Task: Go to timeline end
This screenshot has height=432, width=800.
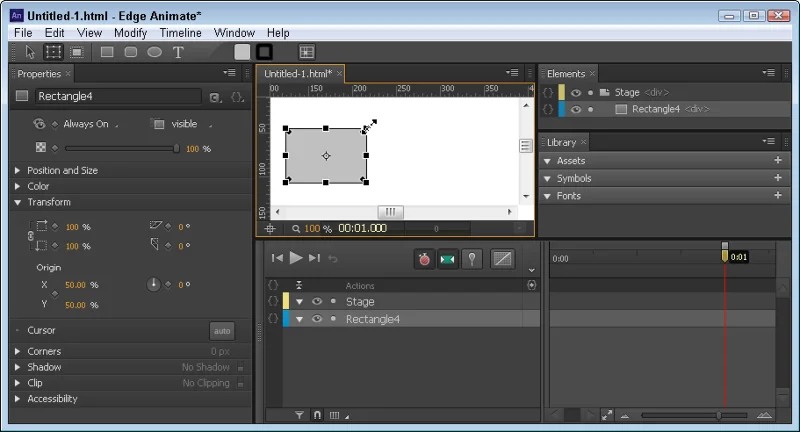Action: click(x=314, y=258)
